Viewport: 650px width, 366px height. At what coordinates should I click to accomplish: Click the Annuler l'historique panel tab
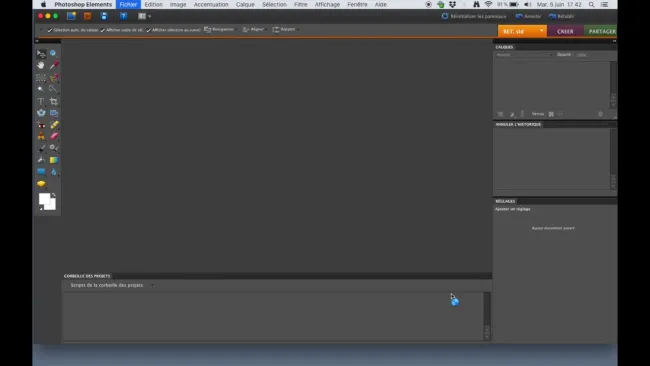518,124
